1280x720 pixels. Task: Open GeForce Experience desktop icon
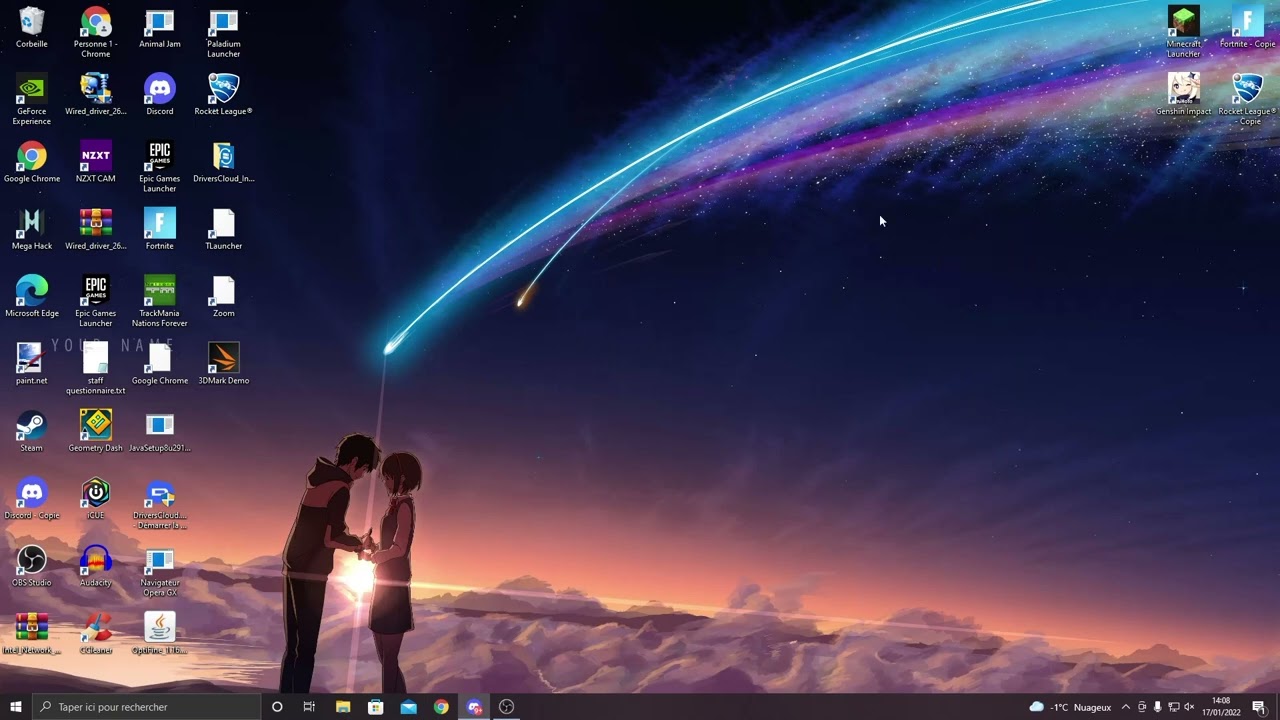31,99
